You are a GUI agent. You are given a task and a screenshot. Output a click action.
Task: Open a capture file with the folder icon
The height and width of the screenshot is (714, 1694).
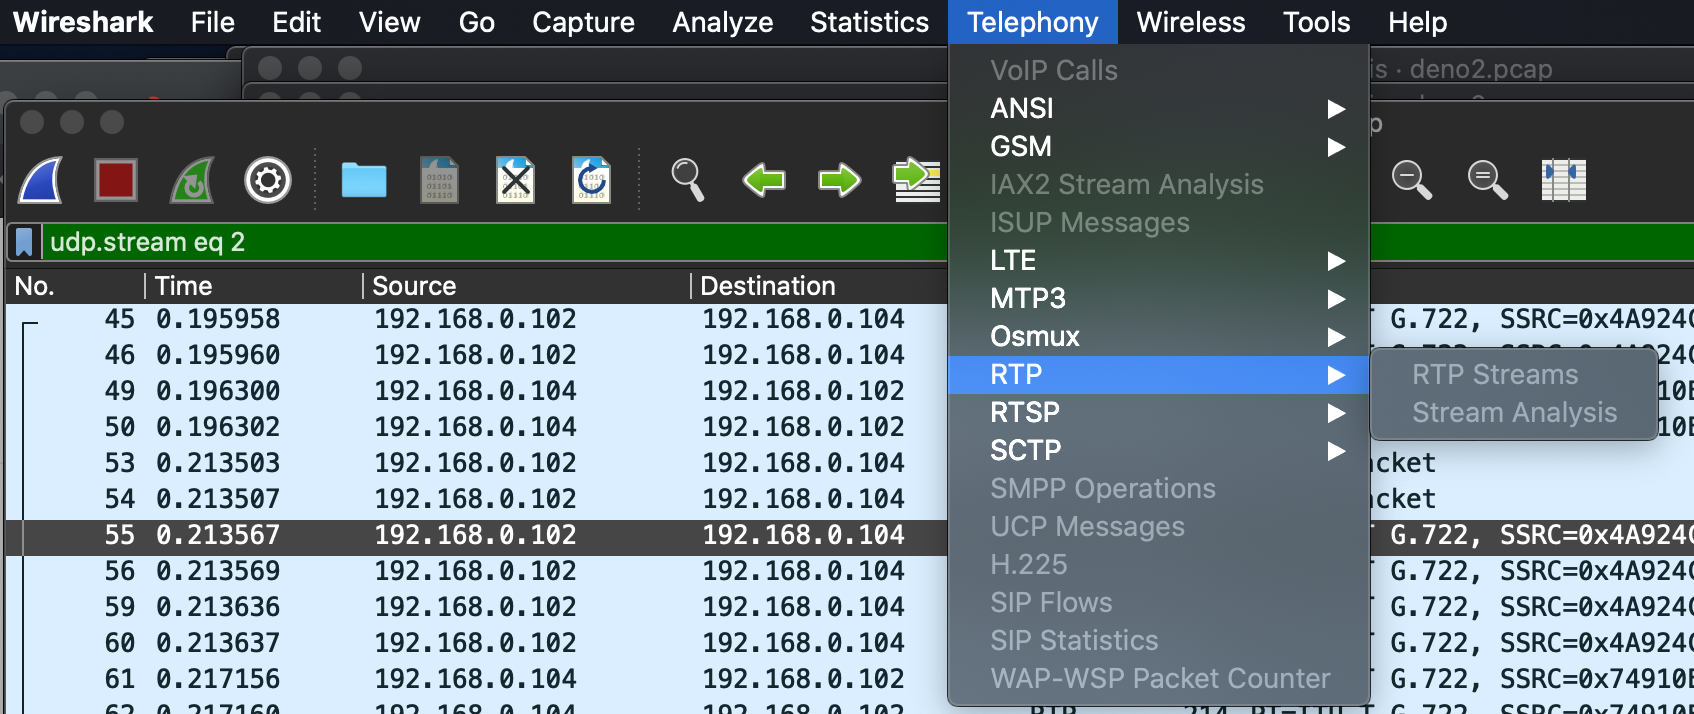tap(364, 180)
